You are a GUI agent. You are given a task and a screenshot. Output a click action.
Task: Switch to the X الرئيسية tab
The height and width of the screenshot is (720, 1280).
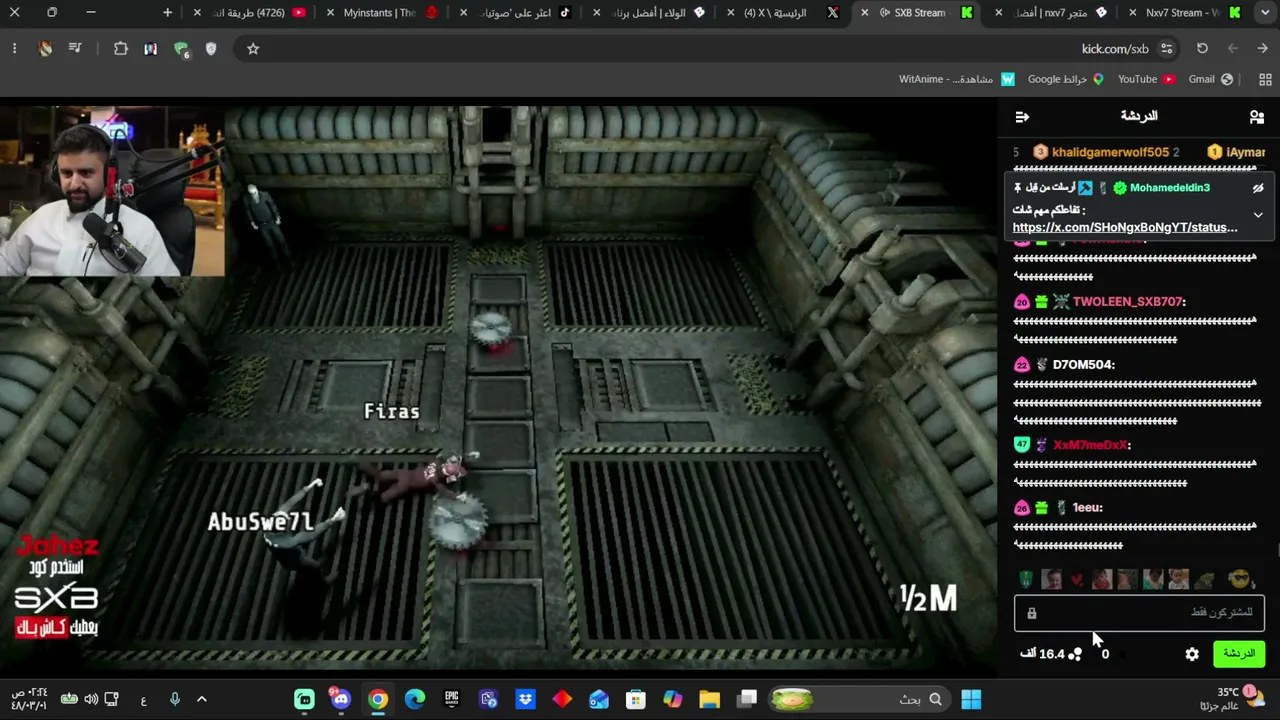point(785,13)
